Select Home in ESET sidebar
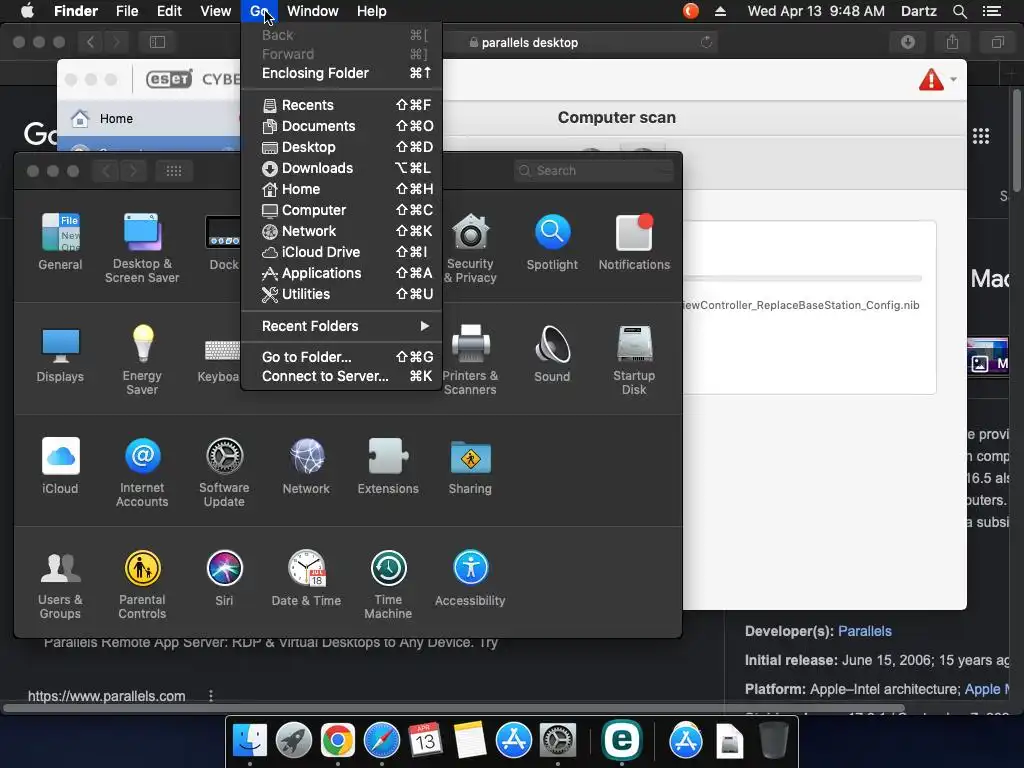This screenshot has width=1024, height=768. coord(150,119)
